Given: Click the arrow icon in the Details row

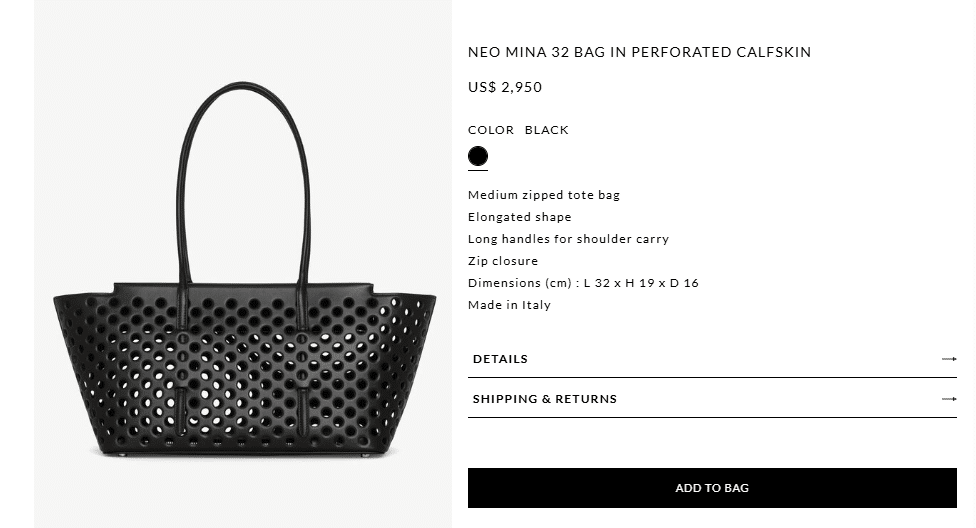Looking at the screenshot, I should (949, 359).
